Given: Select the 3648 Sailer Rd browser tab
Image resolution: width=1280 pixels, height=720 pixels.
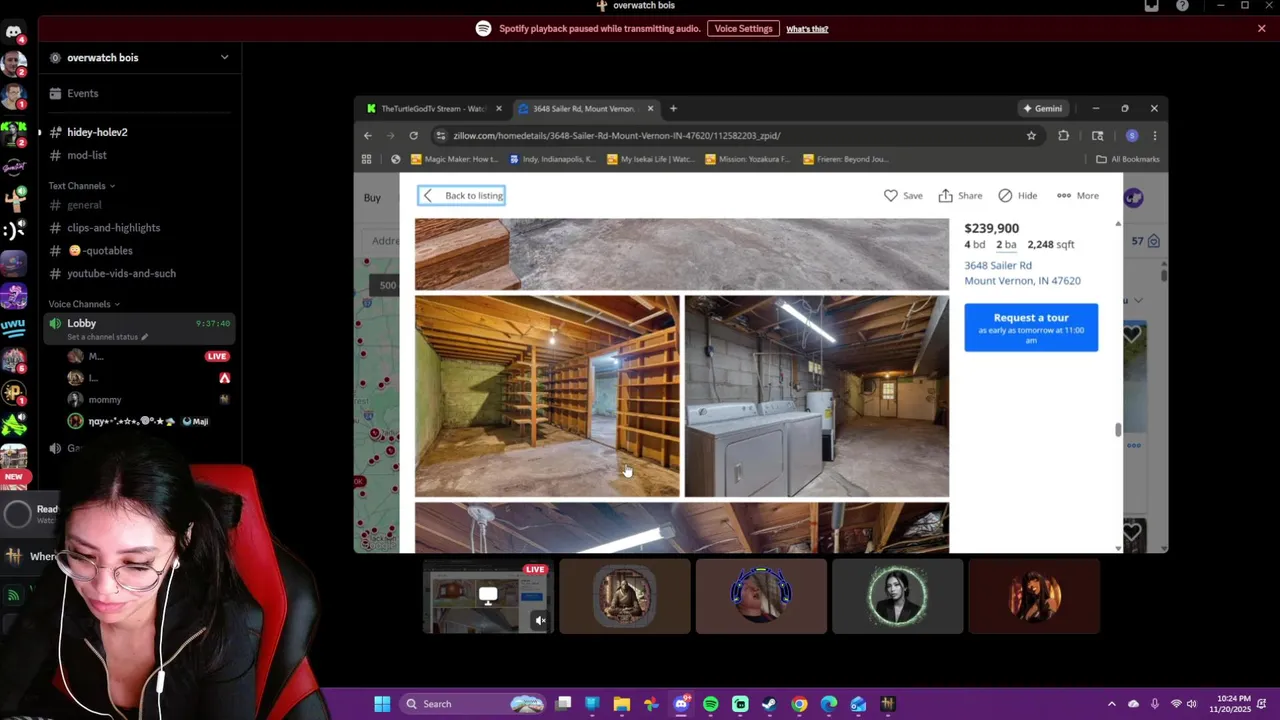Looking at the screenshot, I should (583, 108).
